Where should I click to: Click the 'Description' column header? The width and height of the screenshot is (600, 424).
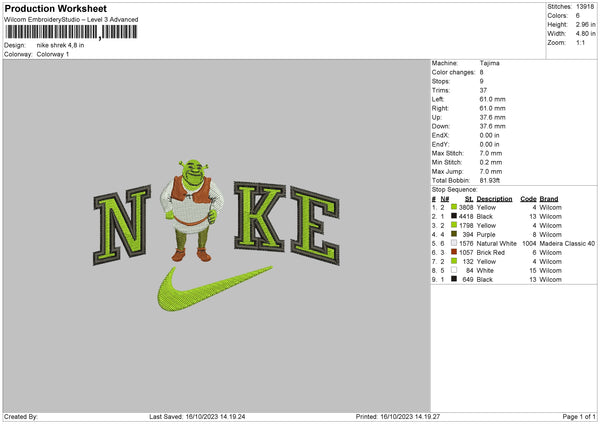(x=494, y=199)
